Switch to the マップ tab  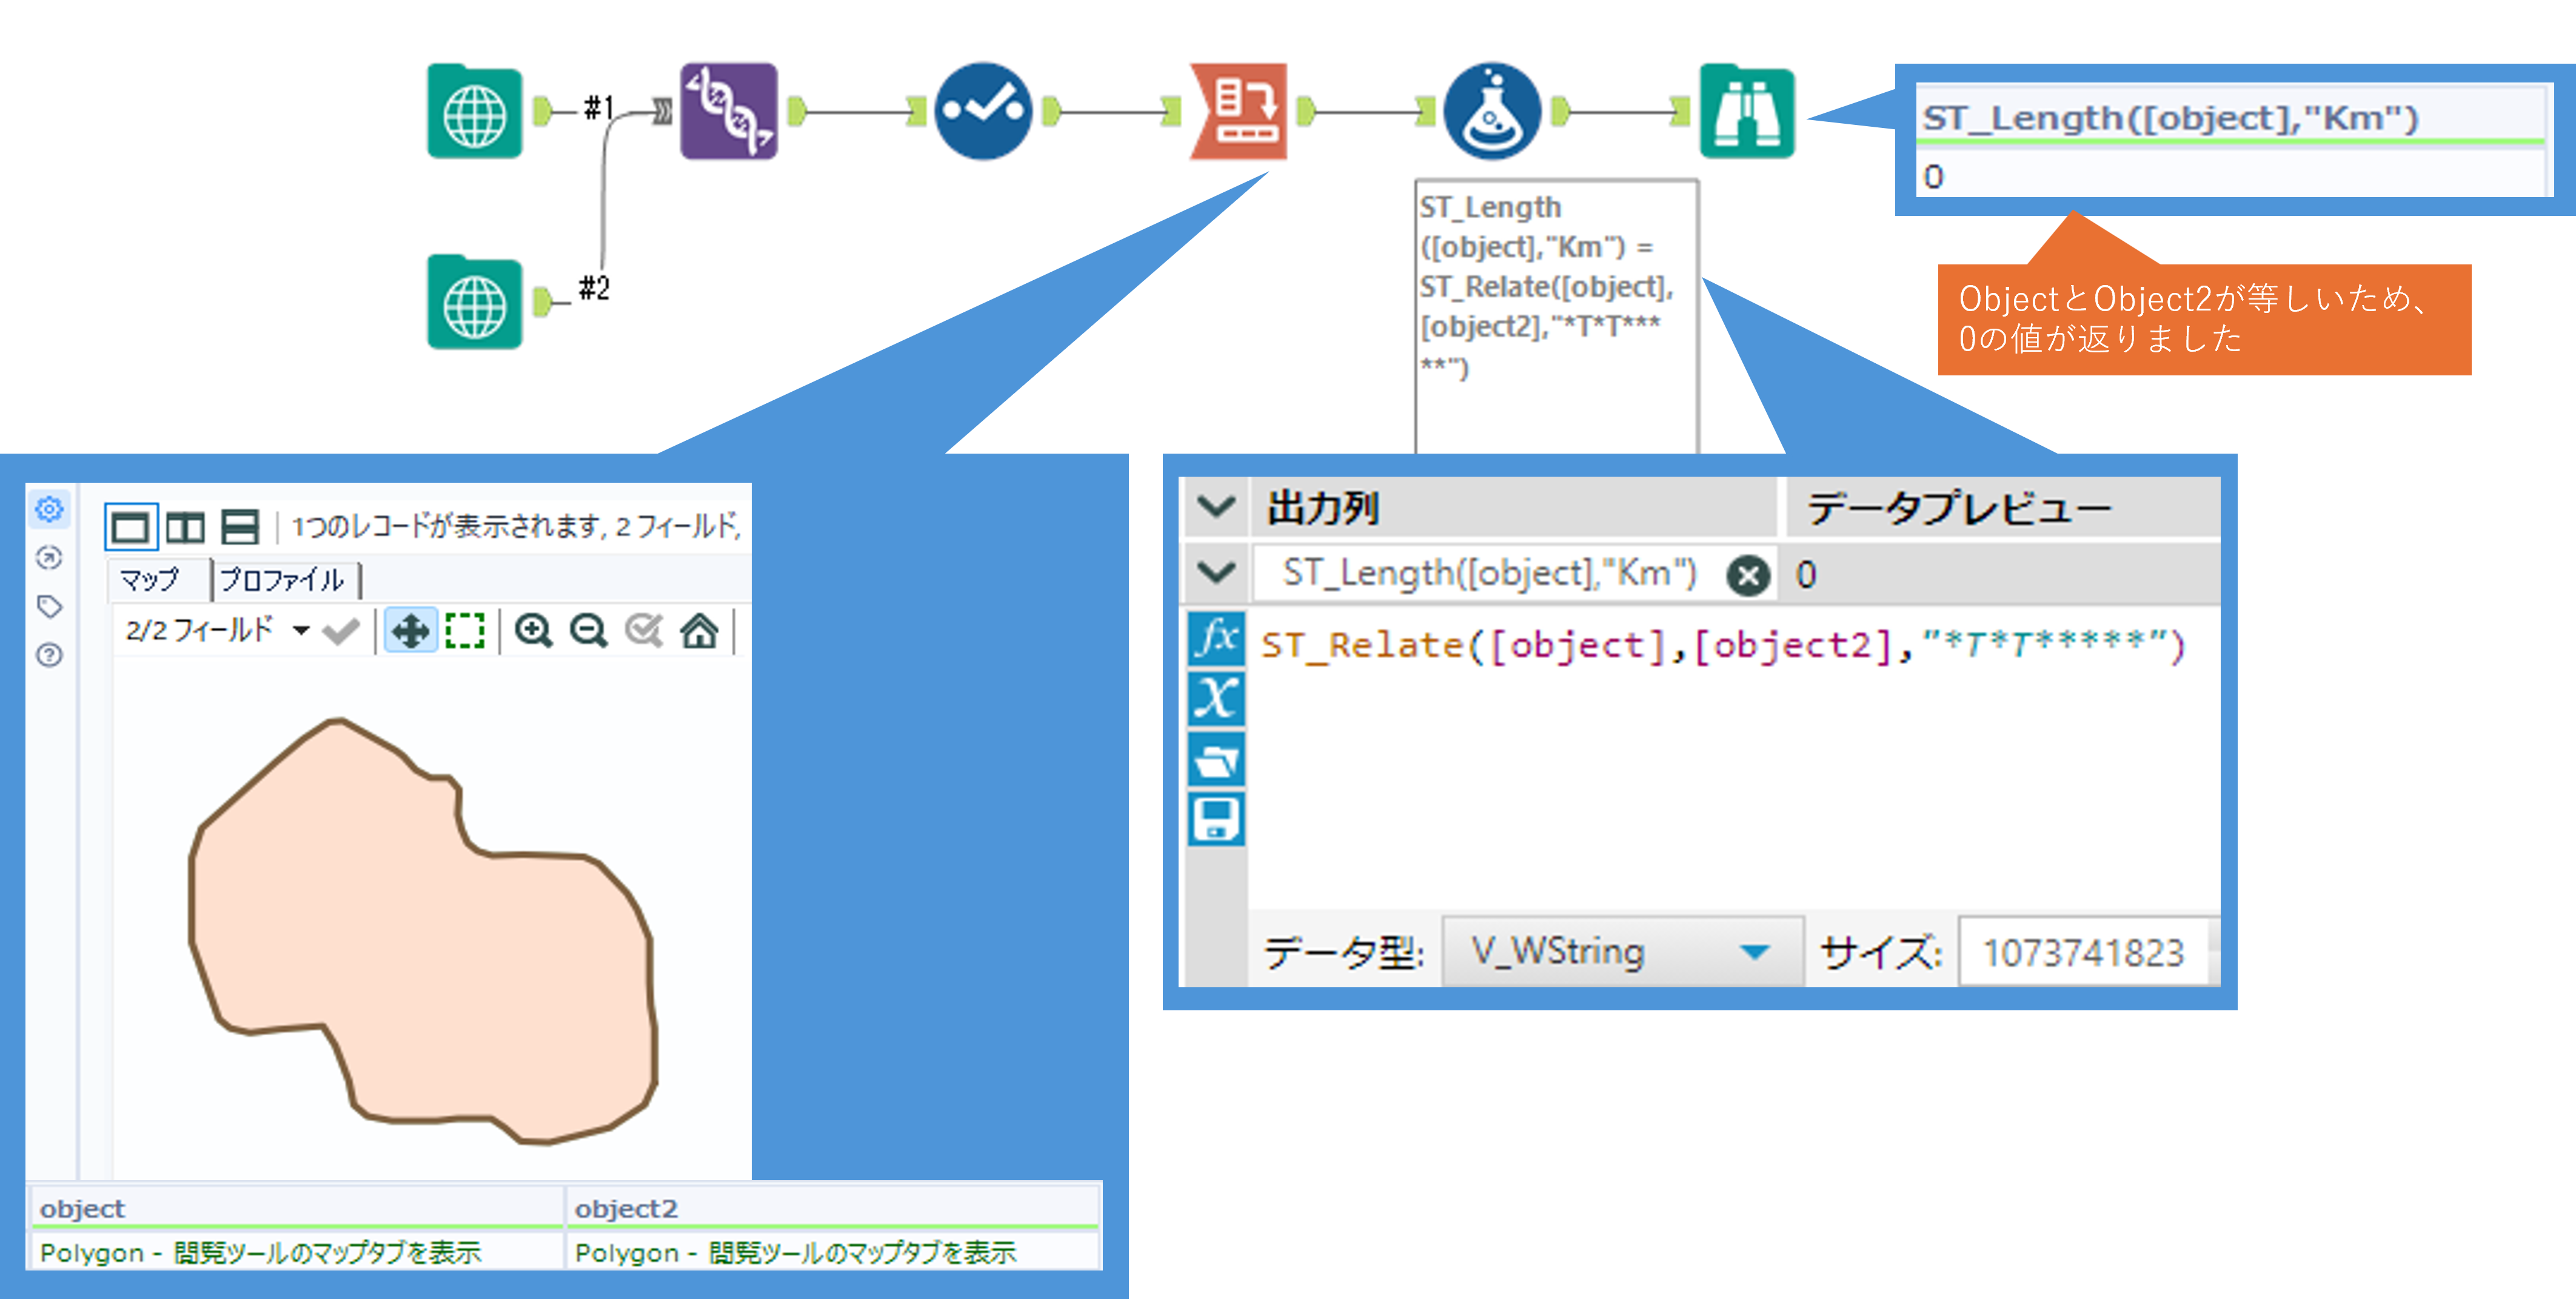coord(150,580)
